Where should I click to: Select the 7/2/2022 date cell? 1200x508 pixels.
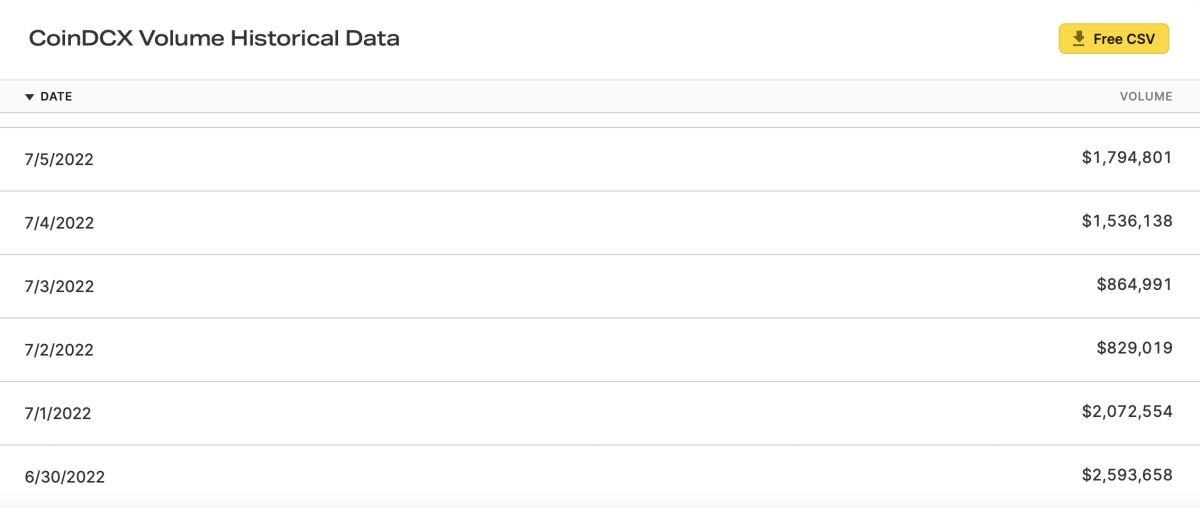pyautogui.click(x=59, y=350)
